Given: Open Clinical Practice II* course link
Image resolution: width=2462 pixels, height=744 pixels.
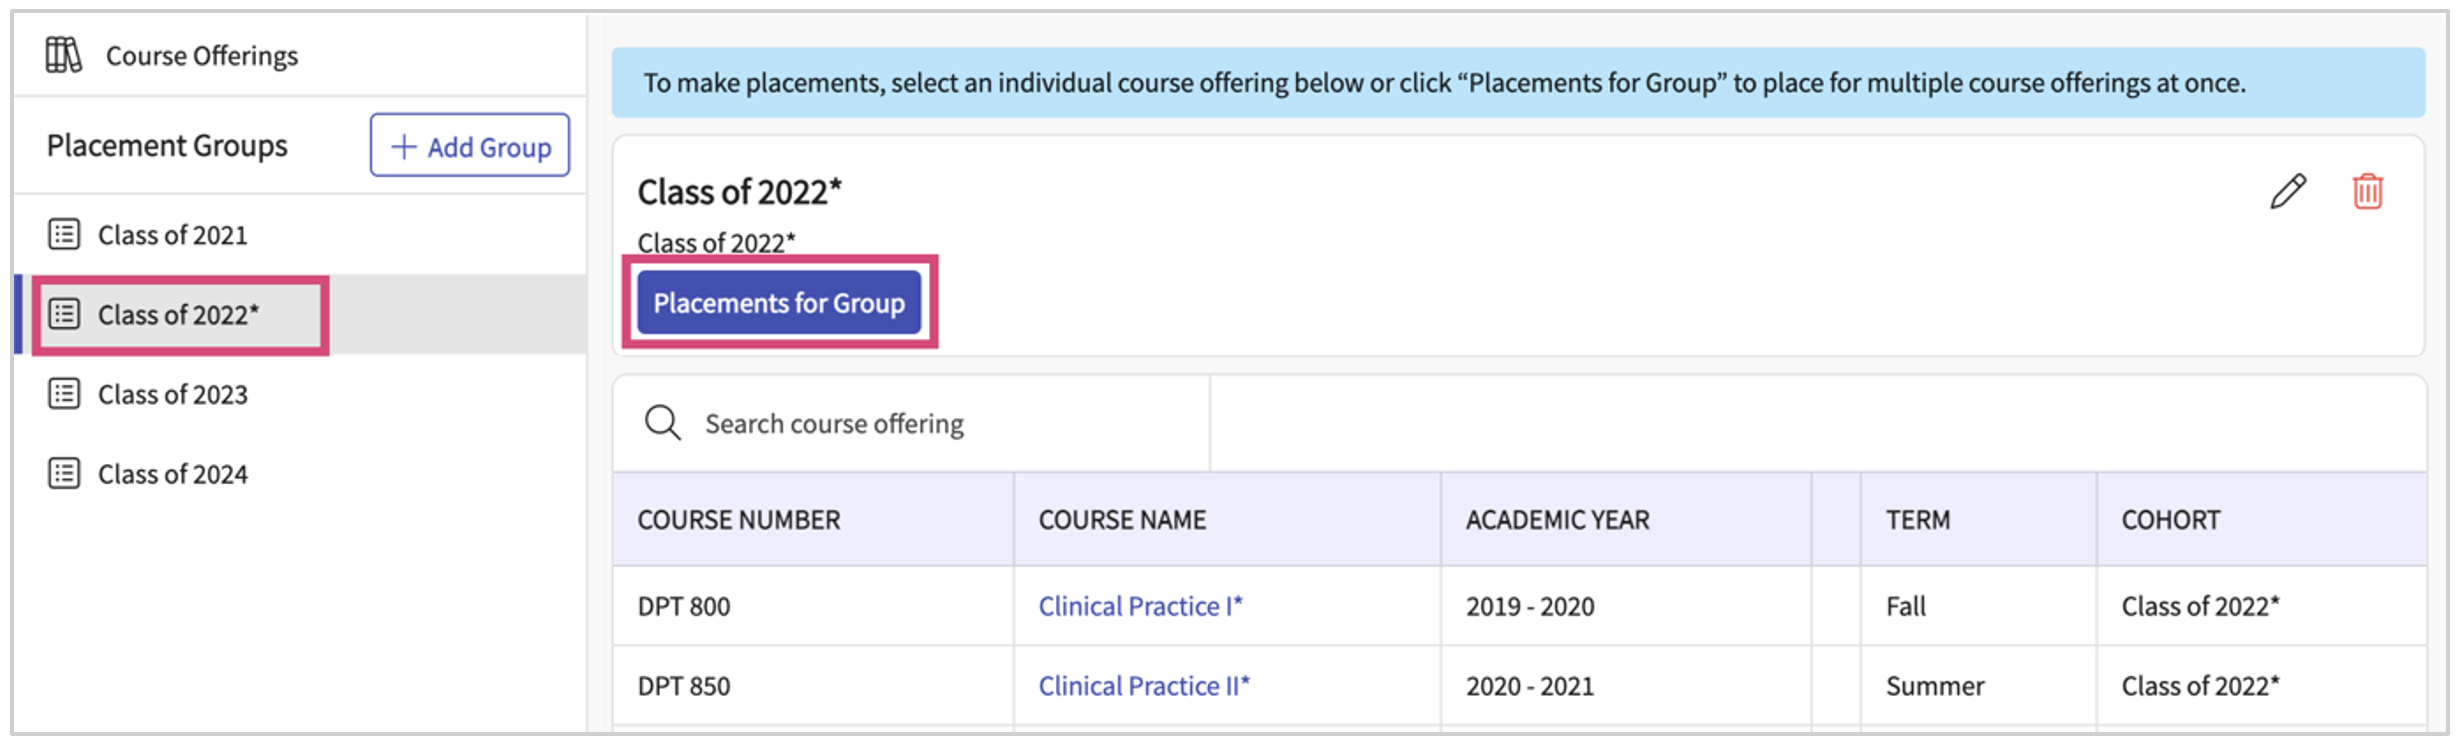Looking at the screenshot, I should [1143, 686].
